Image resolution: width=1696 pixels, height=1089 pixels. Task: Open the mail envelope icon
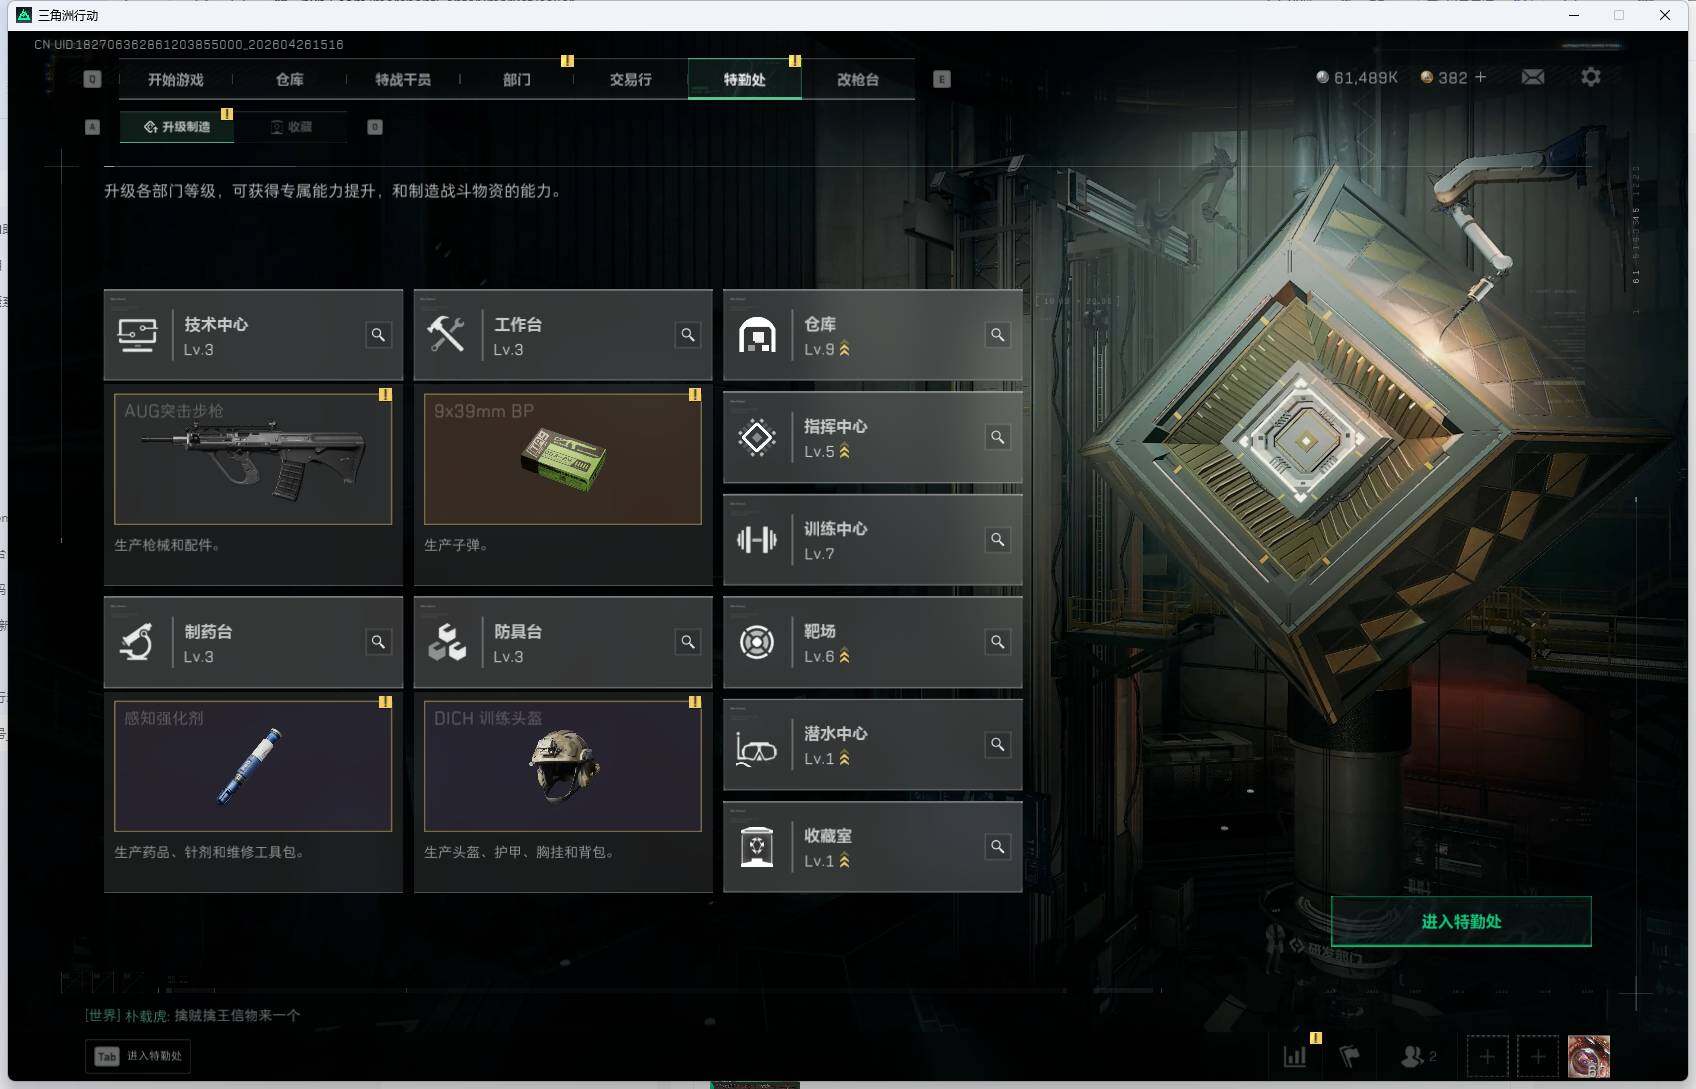point(1532,77)
